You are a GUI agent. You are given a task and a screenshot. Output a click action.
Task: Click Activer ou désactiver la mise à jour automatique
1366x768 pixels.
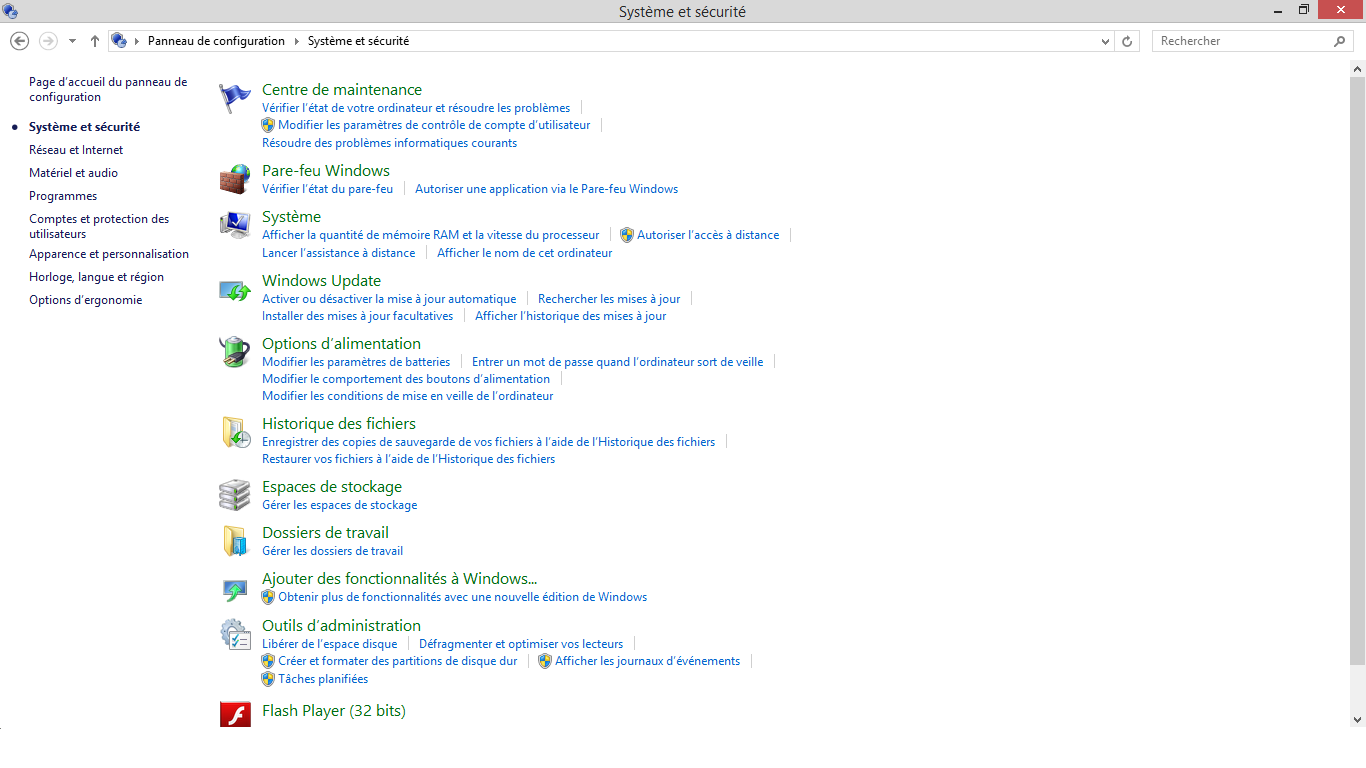click(389, 299)
